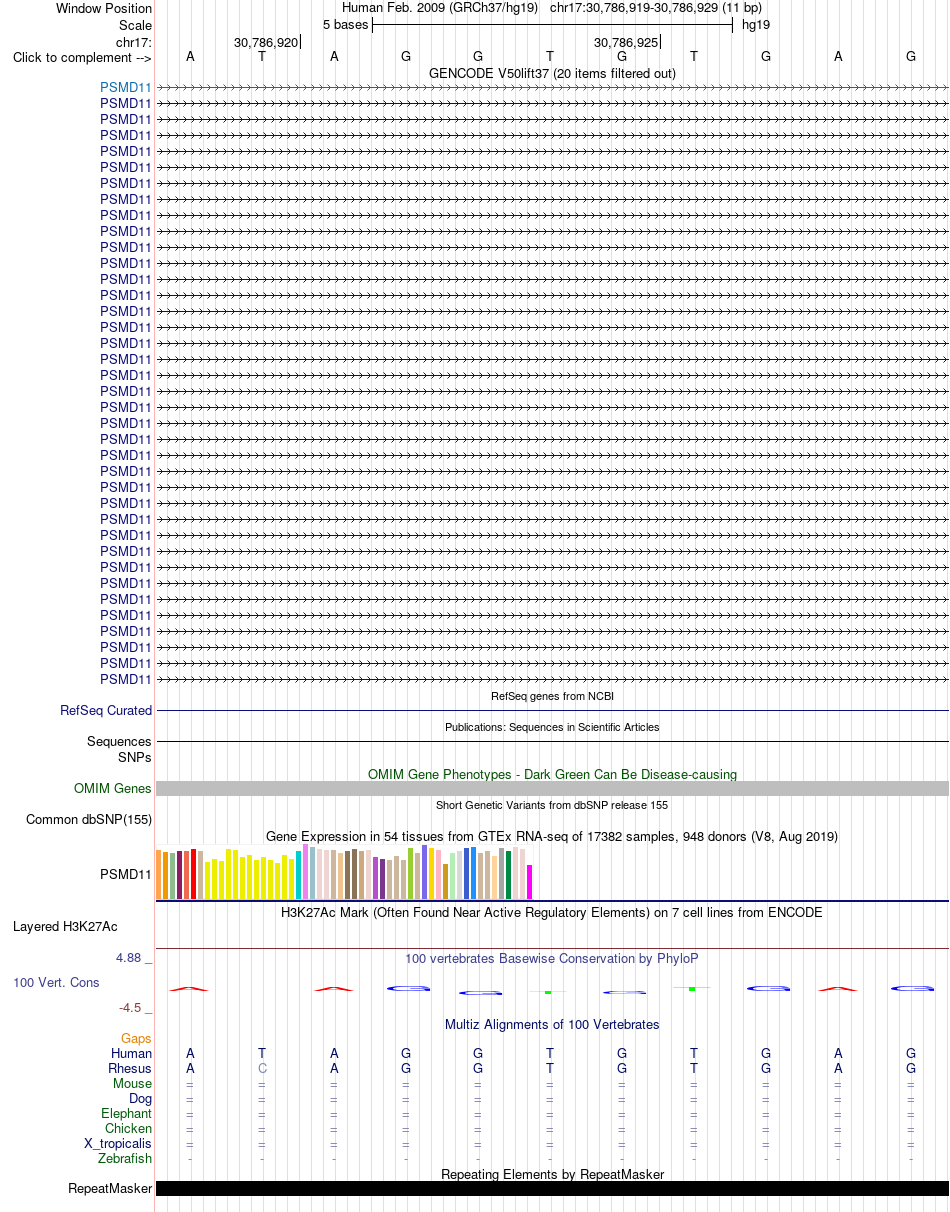Click the Layered H3K27Ac track label
The height and width of the screenshot is (1212, 950).
click(65, 926)
